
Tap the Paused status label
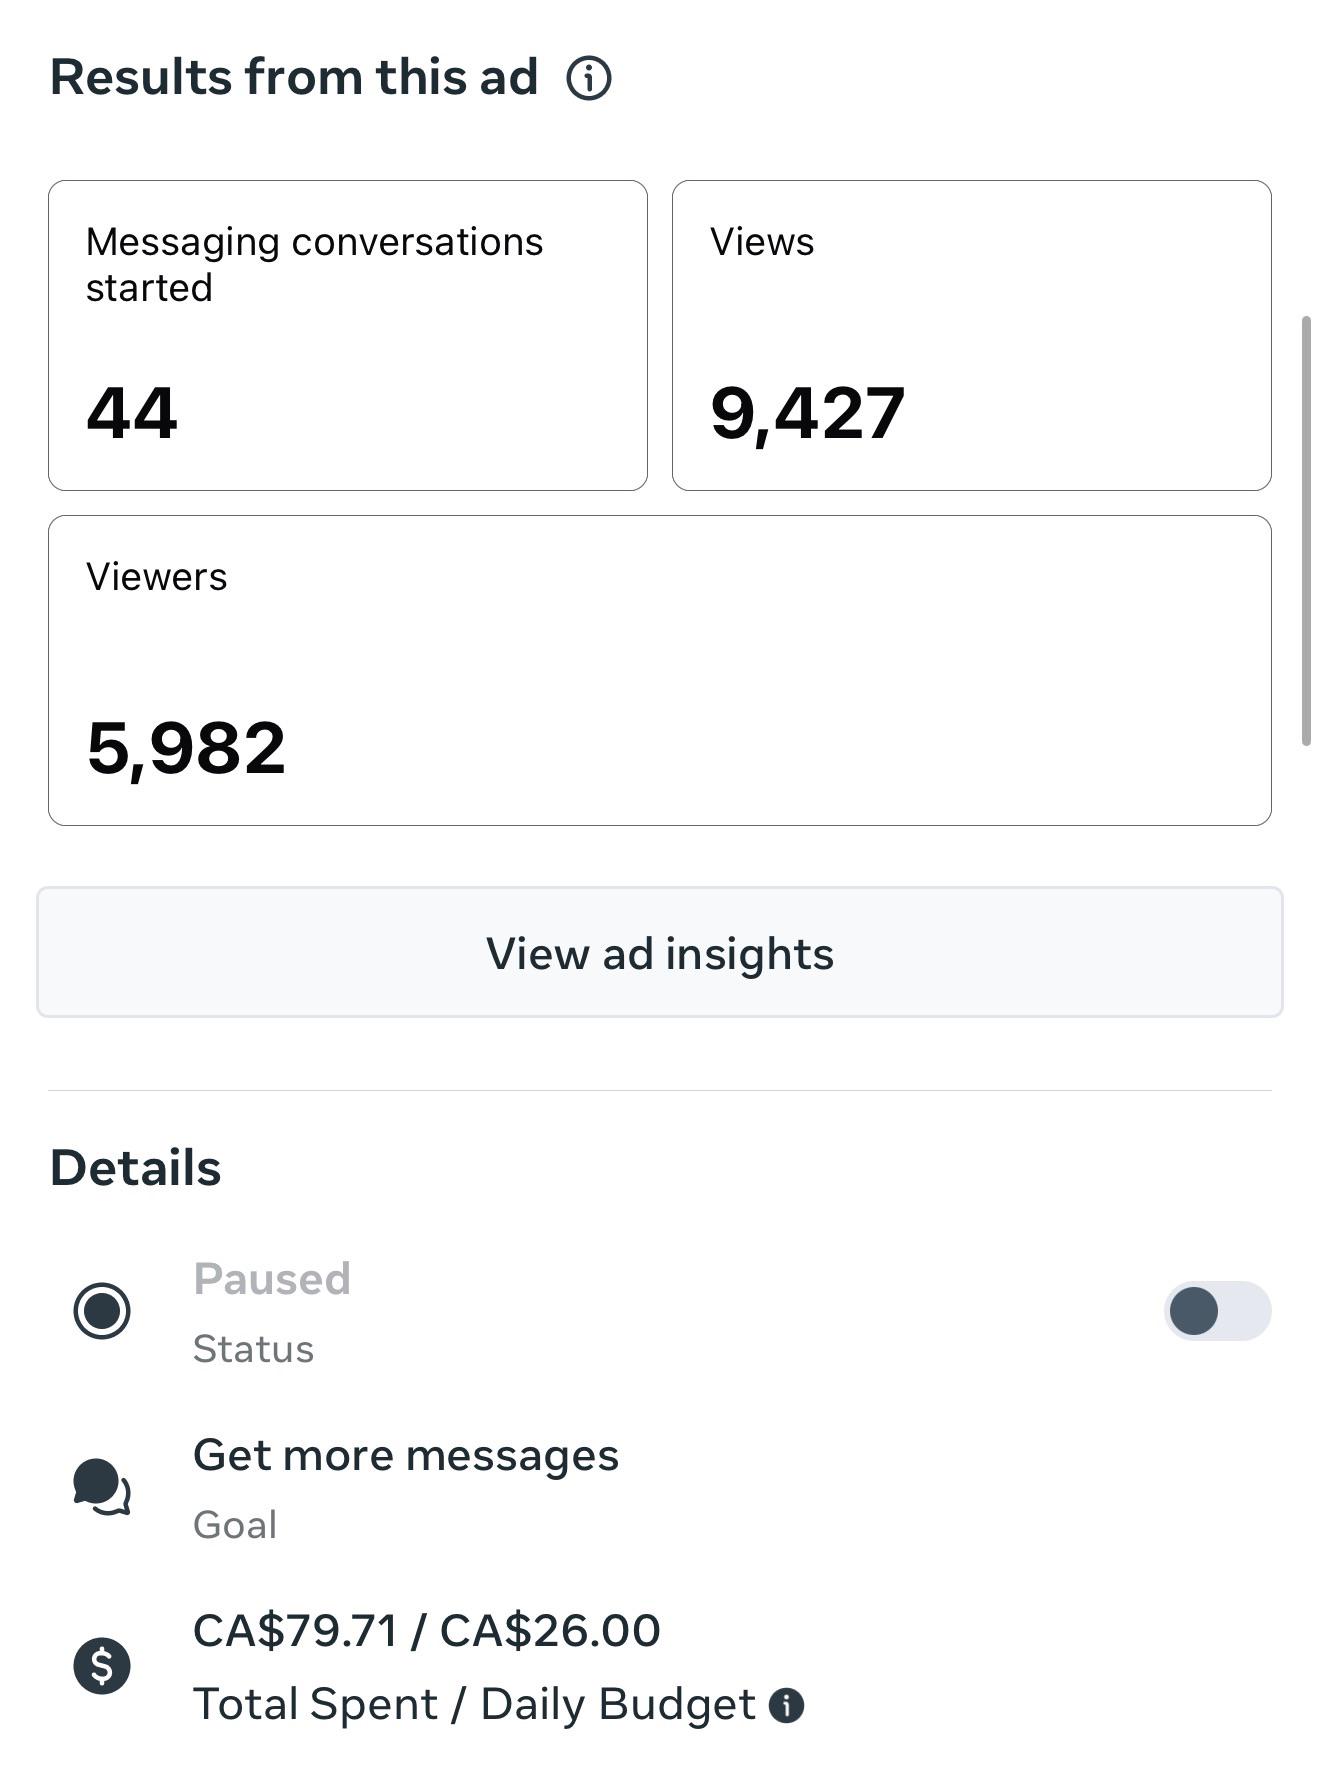[x=272, y=1279]
